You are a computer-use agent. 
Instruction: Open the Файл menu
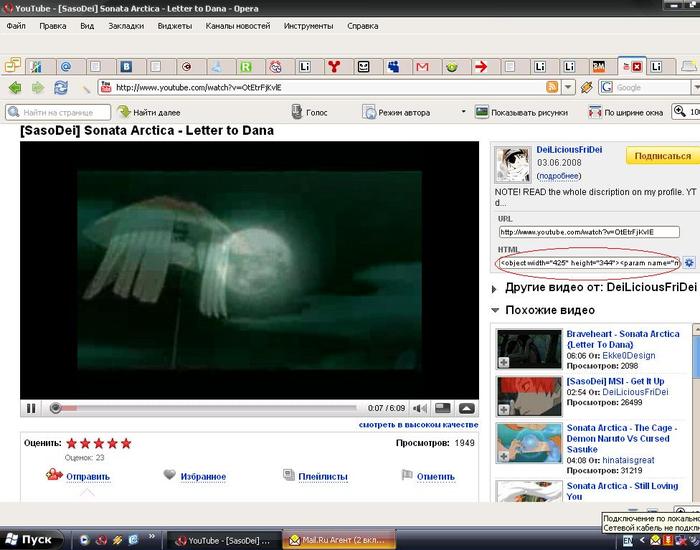(16, 26)
